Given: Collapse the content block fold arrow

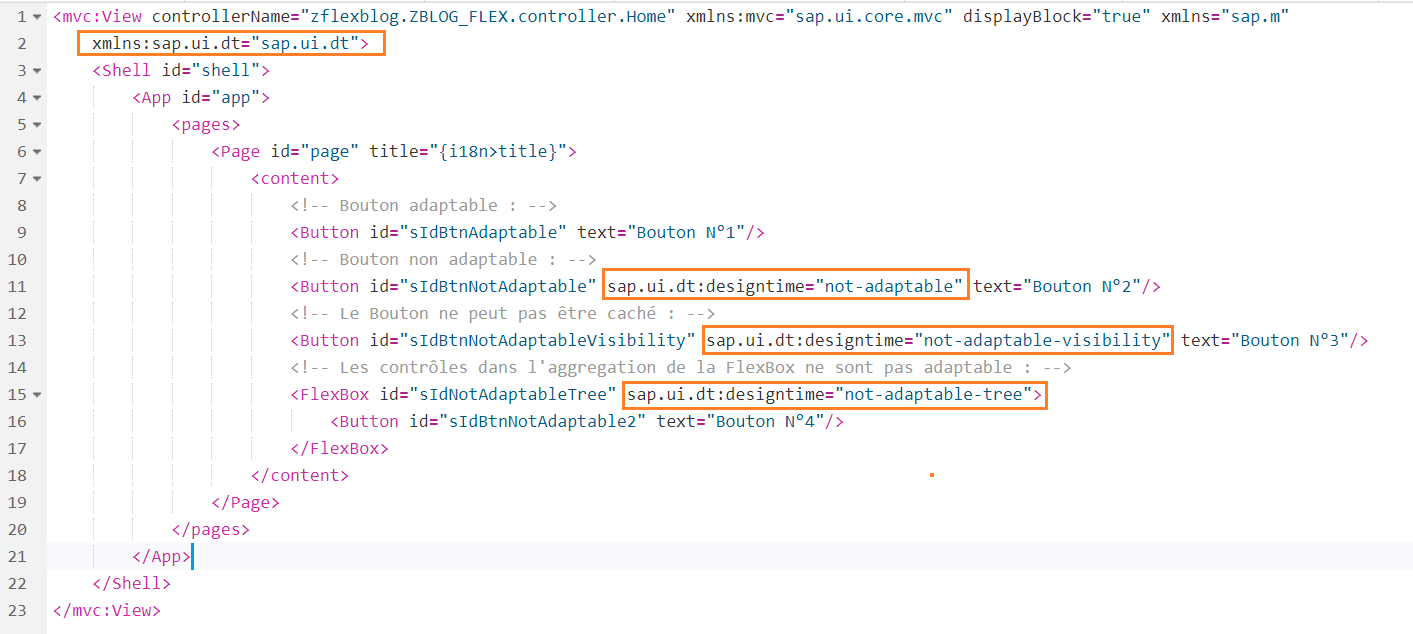Looking at the screenshot, I should 37,179.
